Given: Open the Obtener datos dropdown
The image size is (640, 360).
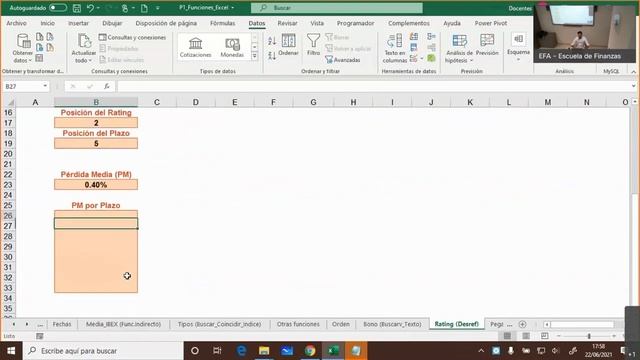Looking at the screenshot, I should pos(22,49).
